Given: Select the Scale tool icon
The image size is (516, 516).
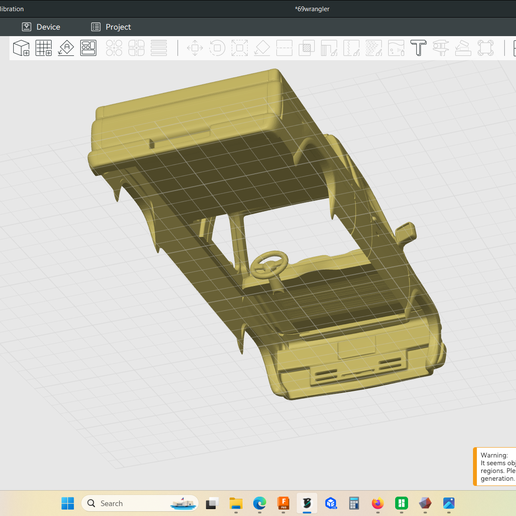Looking at the screenshot, I should point(240,48).
